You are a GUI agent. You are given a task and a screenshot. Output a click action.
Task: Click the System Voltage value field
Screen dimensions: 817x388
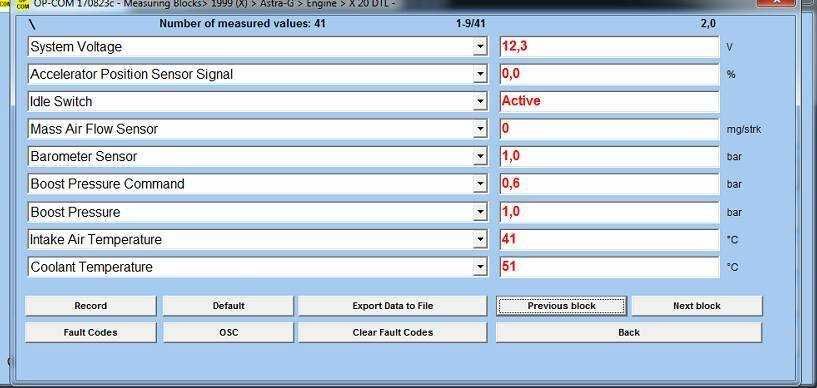point(609,47)
